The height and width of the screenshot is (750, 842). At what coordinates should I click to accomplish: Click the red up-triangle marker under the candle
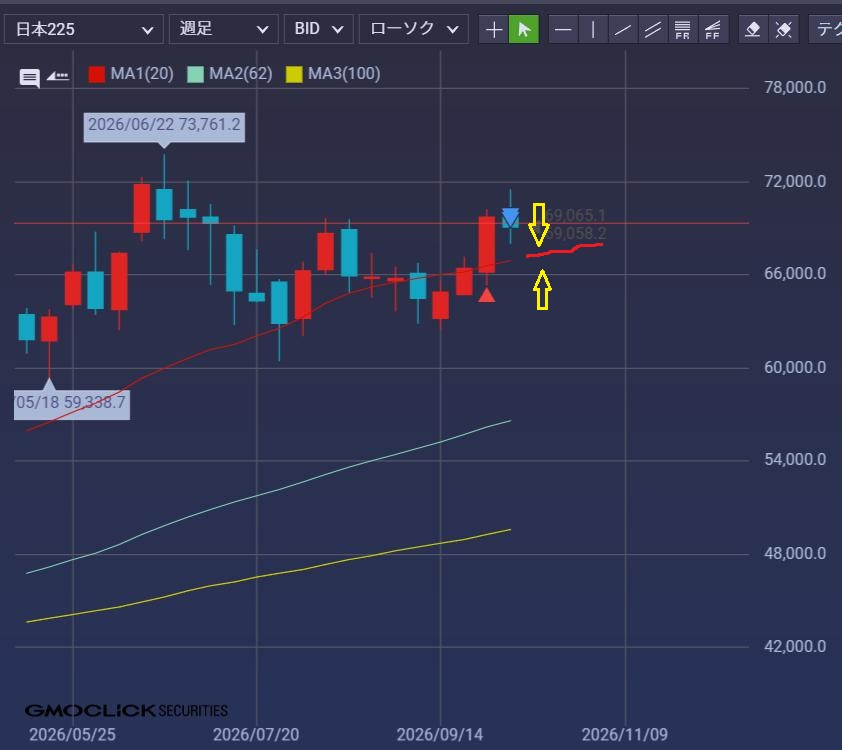click(487, 295)
